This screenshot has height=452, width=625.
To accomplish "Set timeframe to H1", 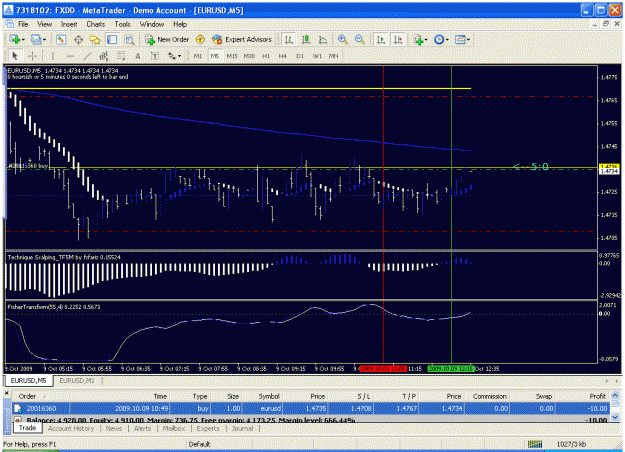I will tap(266, 56).
